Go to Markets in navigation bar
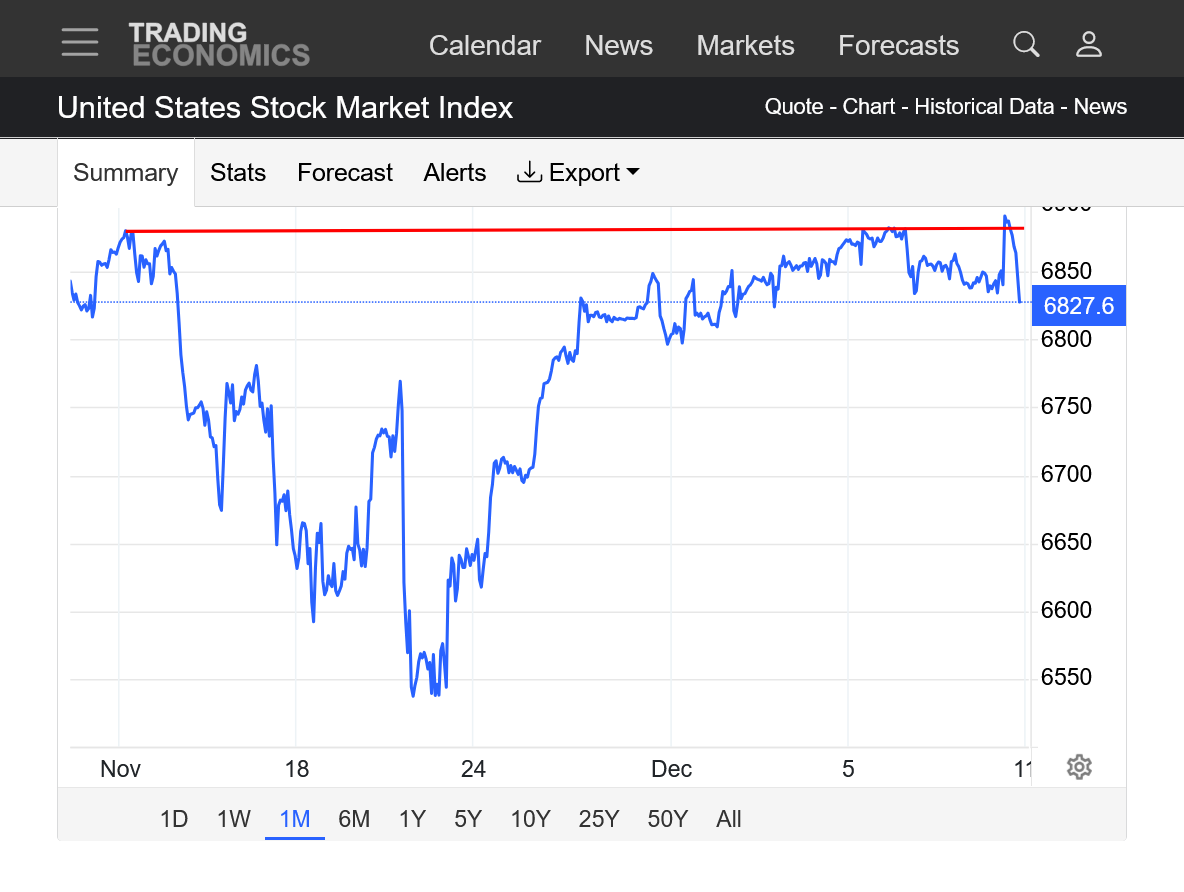This screenshot has width=1184, height=892. (x=745, y=46)
